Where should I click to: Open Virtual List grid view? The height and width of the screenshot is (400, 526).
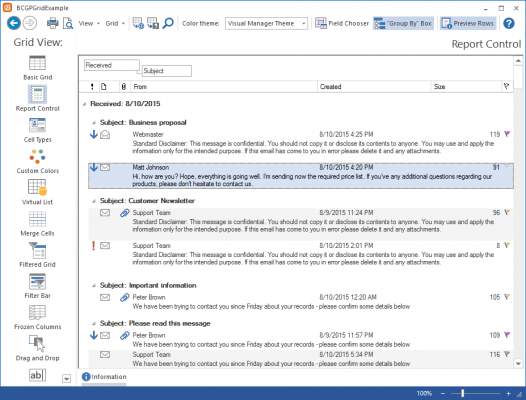click(38, 192)
